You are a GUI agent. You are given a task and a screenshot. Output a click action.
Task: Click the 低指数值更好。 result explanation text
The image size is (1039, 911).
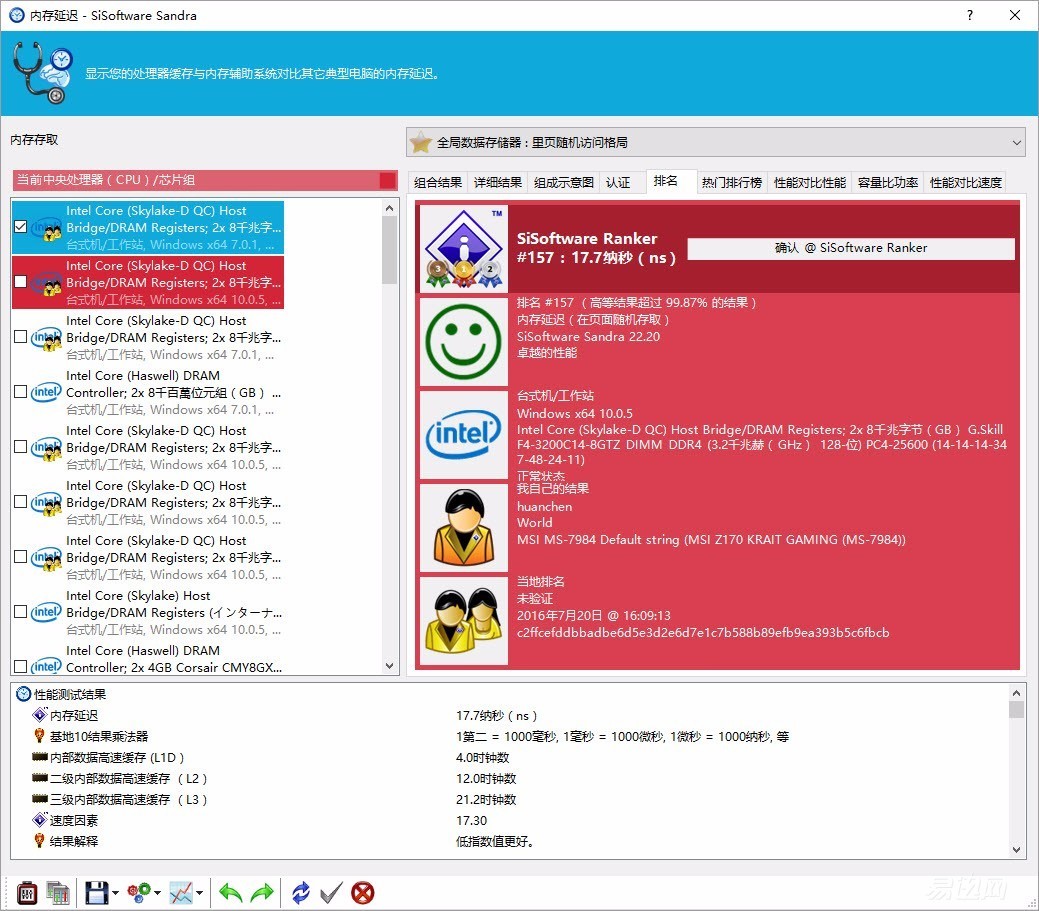pos(495,841)
